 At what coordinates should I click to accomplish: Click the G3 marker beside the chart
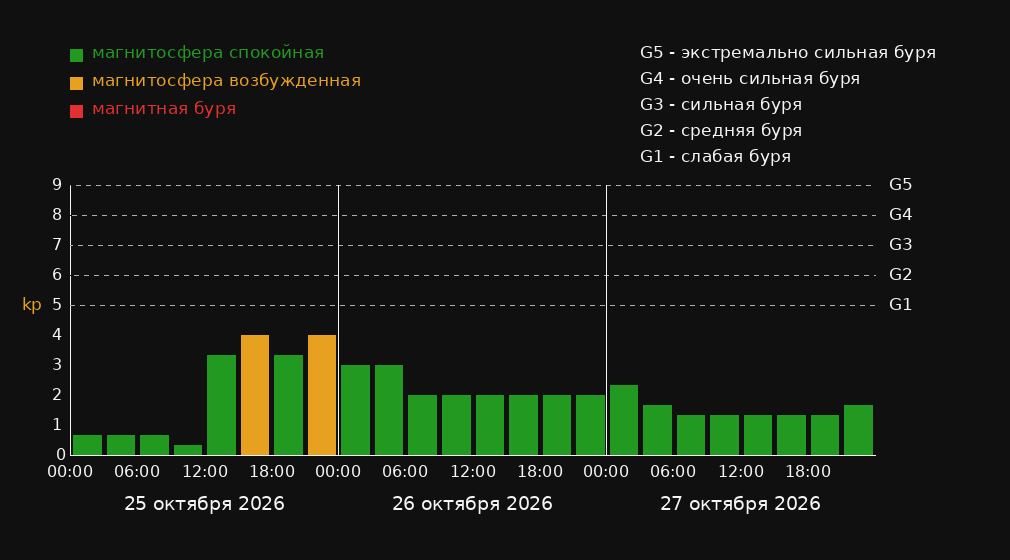pos(900,245)
